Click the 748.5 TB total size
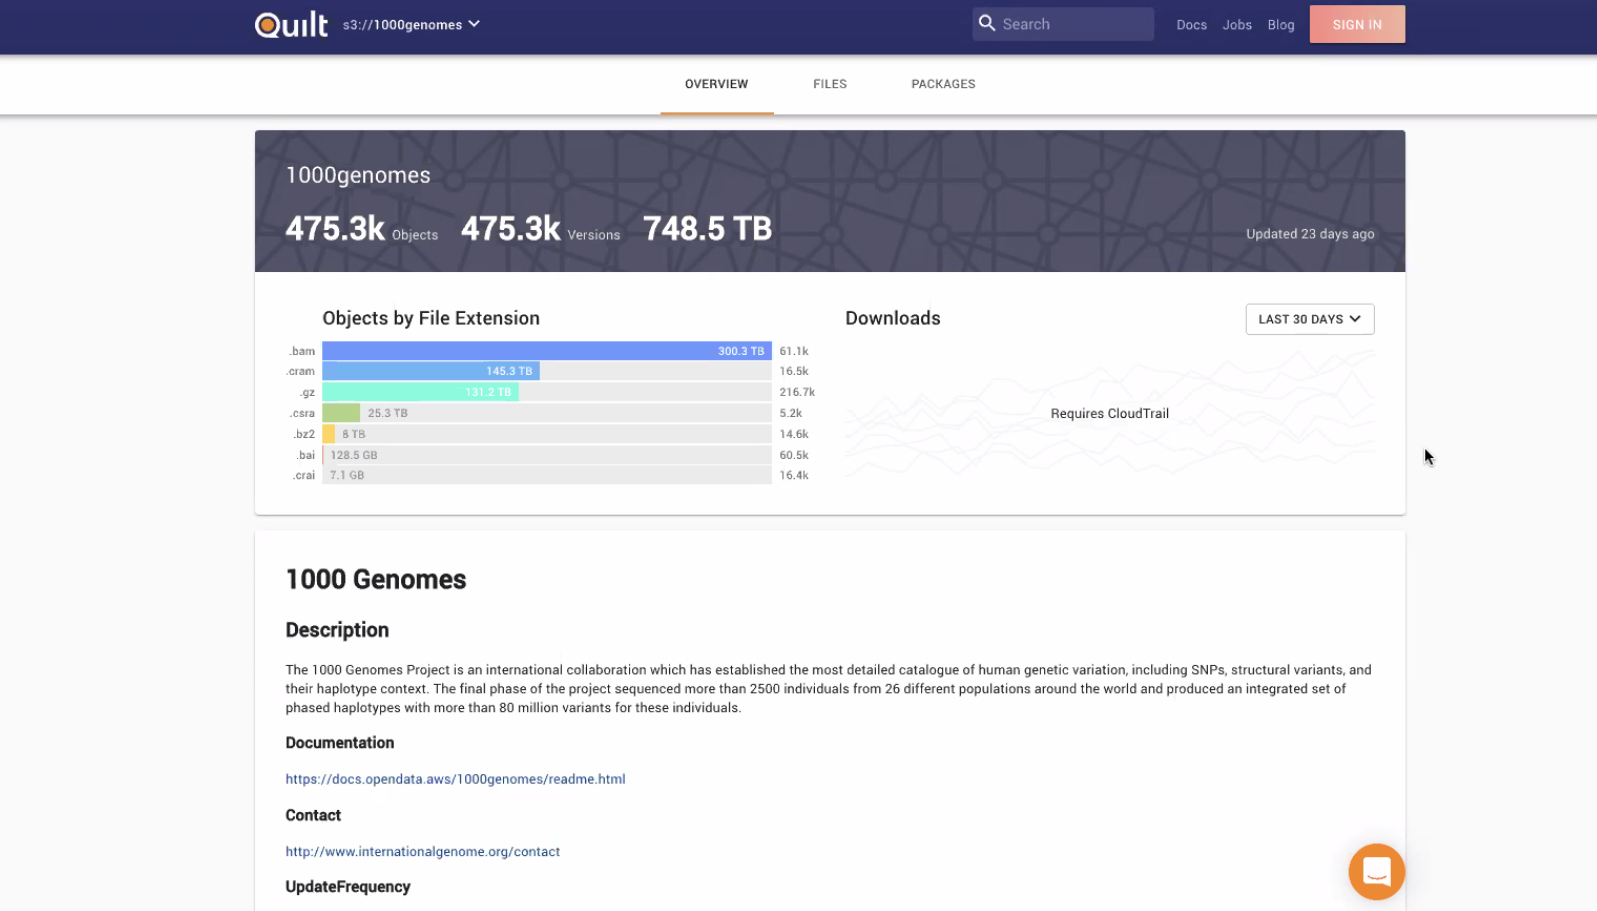1597x911 pixels. (x=707, y=229)
